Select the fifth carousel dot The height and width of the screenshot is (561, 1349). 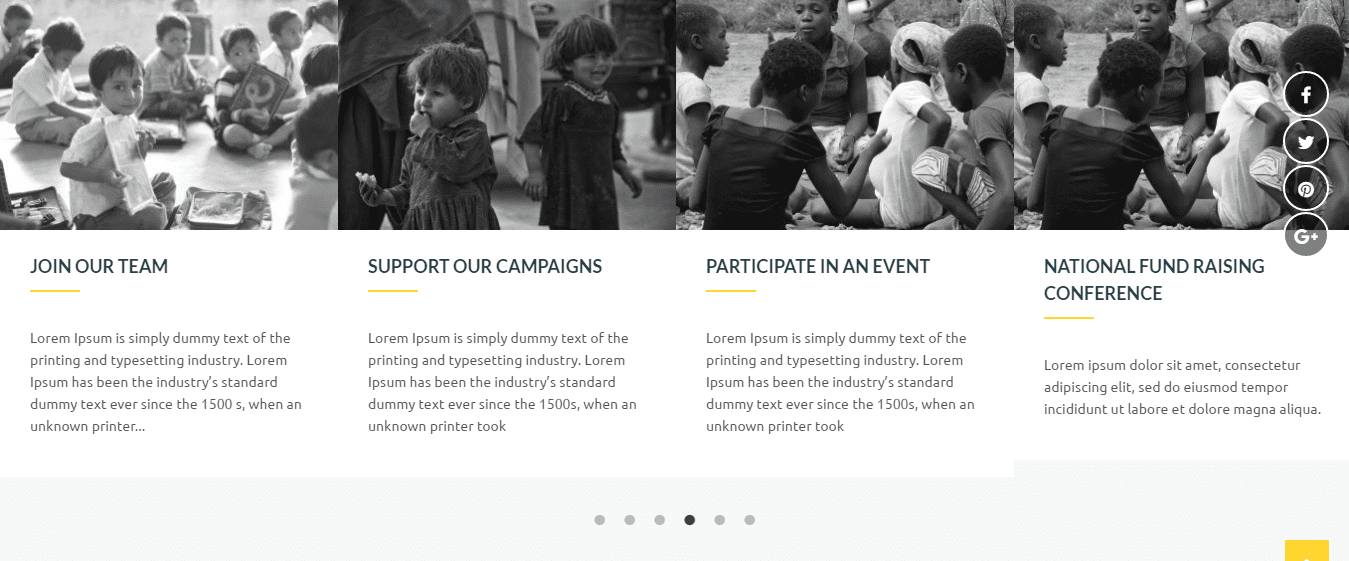720,520
